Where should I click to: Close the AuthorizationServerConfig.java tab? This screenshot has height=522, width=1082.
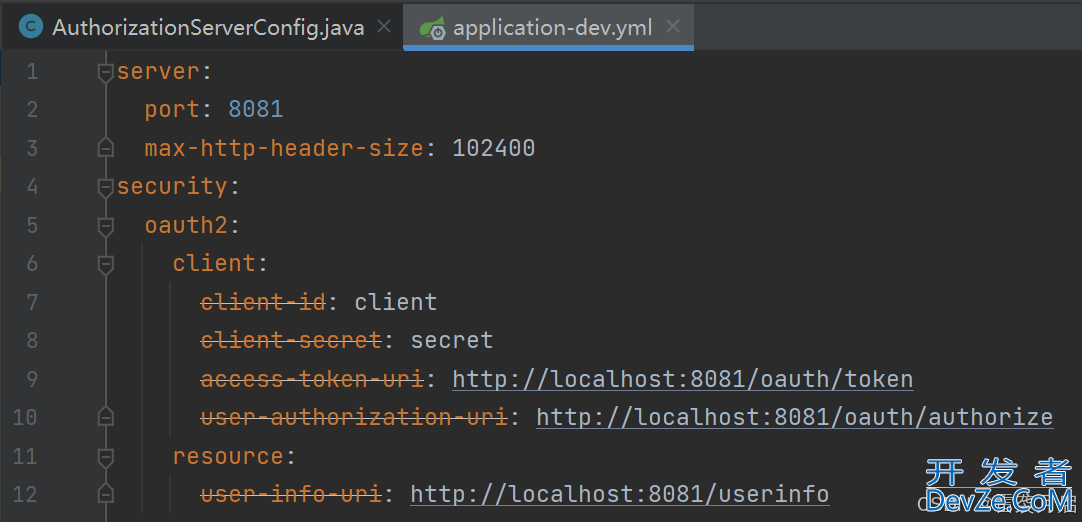click(385, 27)
